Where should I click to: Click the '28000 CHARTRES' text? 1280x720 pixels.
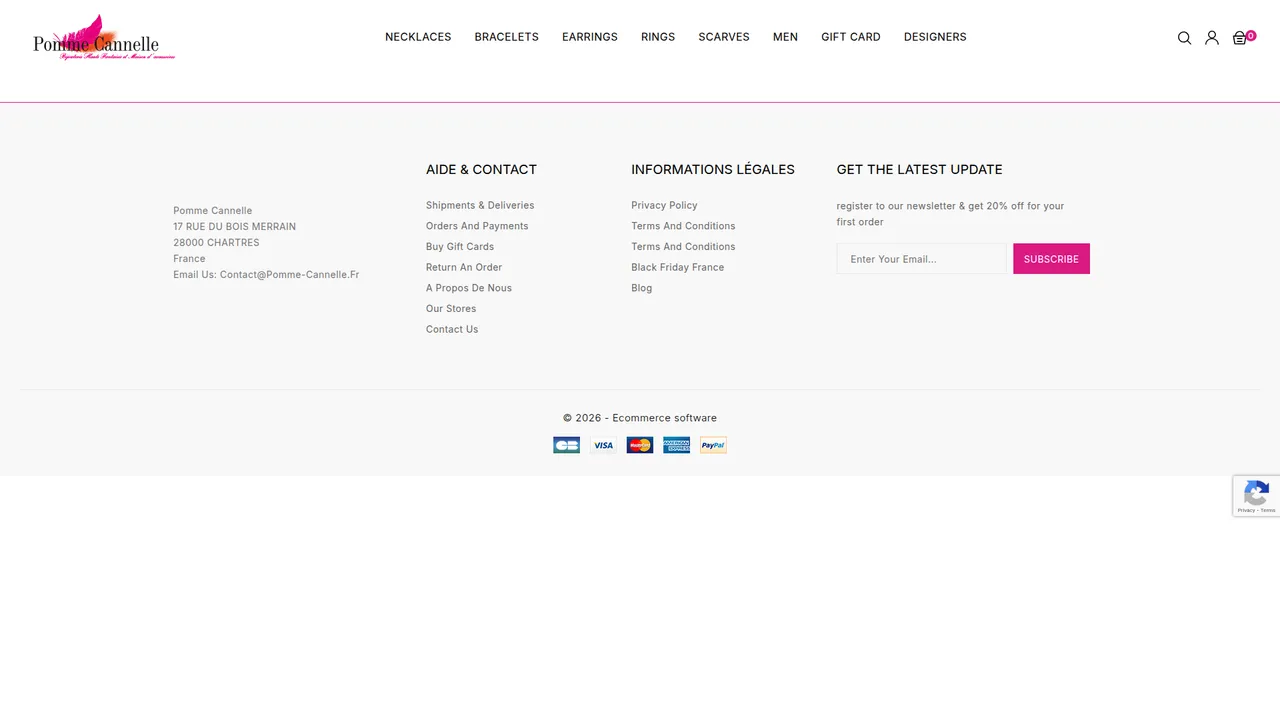point(216,243)
